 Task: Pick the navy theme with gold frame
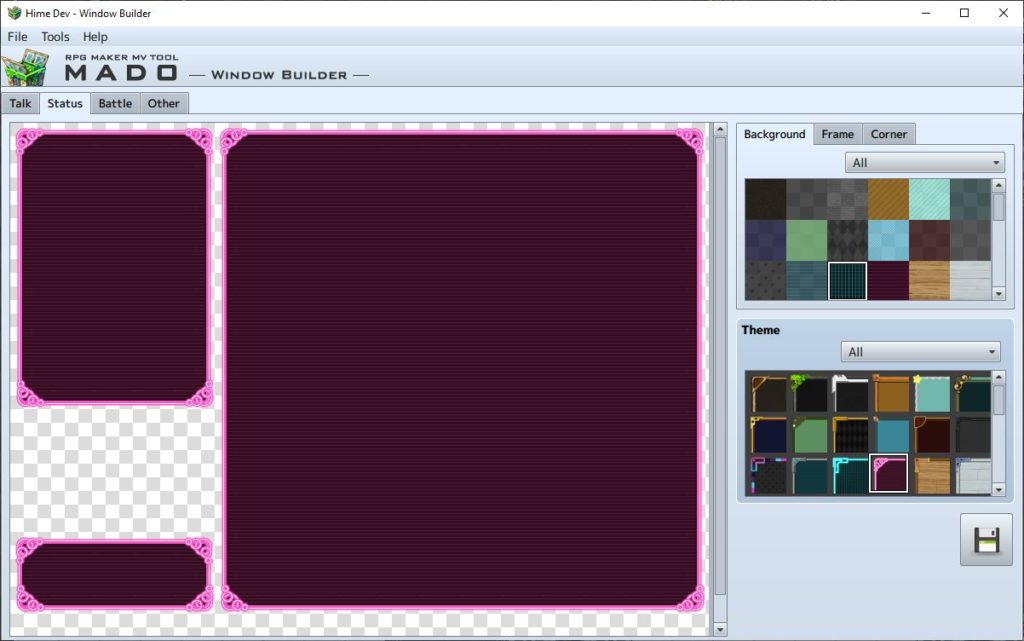tap(768, 434)
